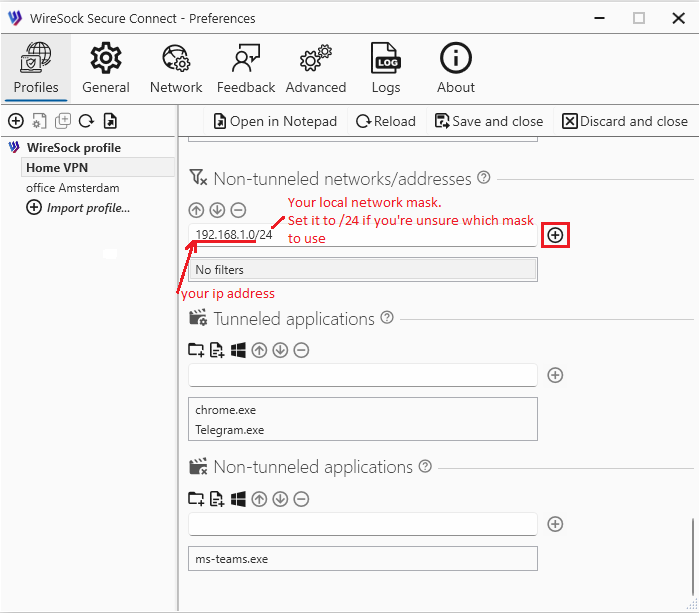This screenshot has width=699, height=613.
Task: Open the Network settings tab
Action: [x=176, y=68]
